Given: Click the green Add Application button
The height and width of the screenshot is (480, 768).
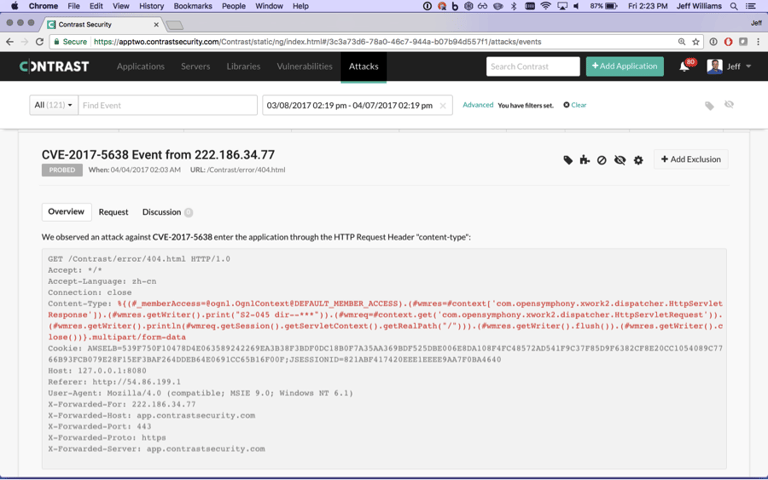Looking at the screenshot, I should [624, 67].
